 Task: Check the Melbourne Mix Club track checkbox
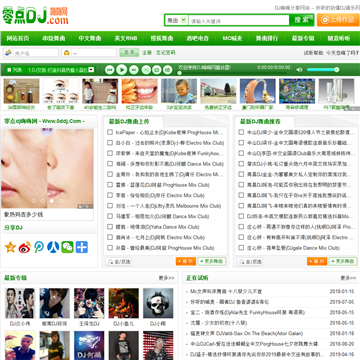(x=110, y=206)
